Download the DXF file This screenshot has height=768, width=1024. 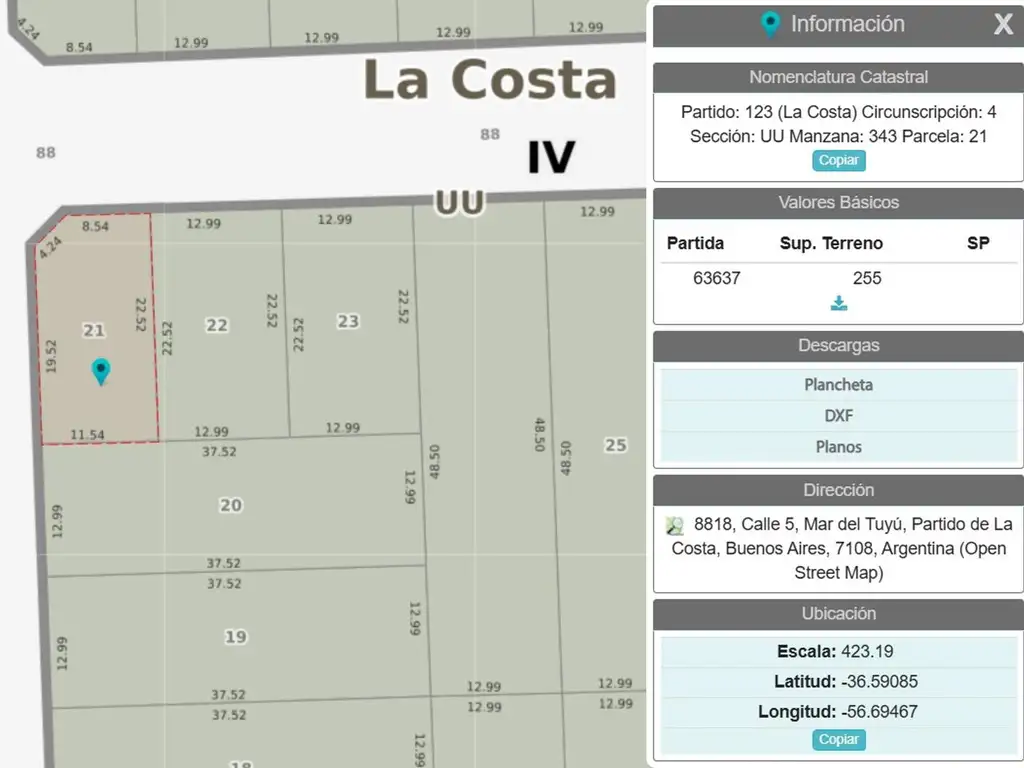coord(838,416)
